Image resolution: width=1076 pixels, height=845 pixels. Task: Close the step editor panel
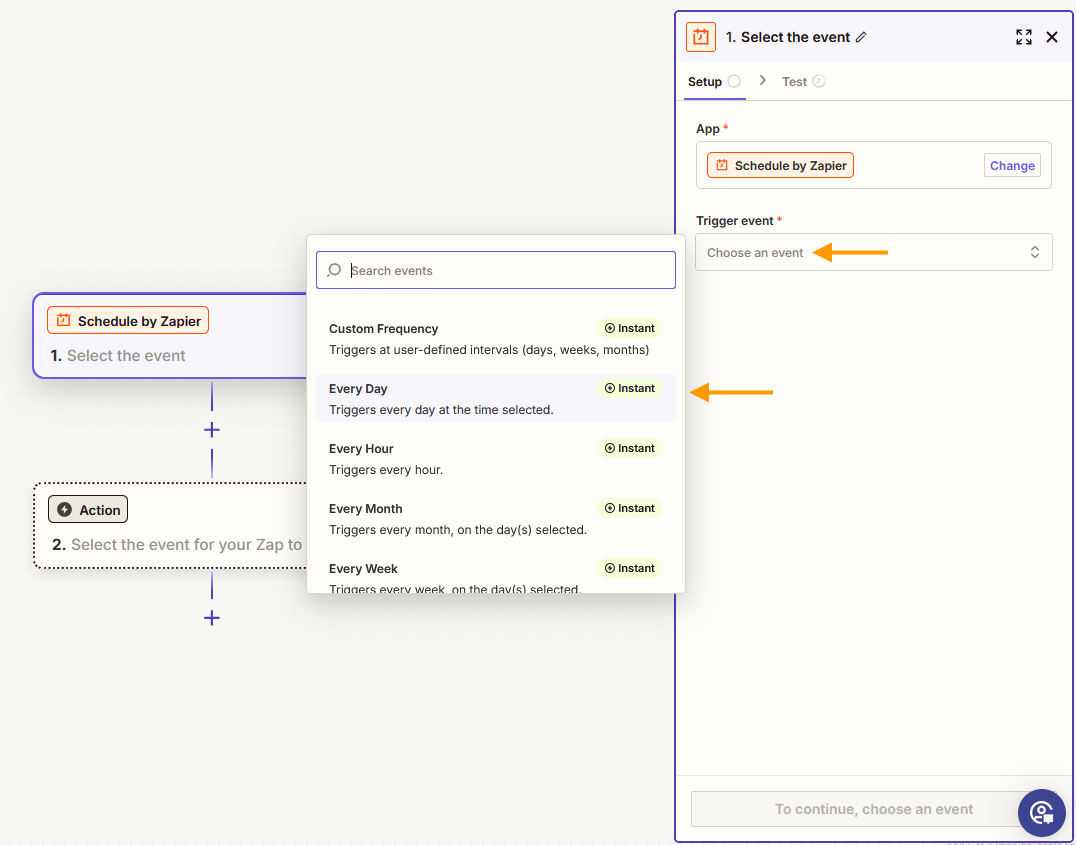[x=1052, y=37]
